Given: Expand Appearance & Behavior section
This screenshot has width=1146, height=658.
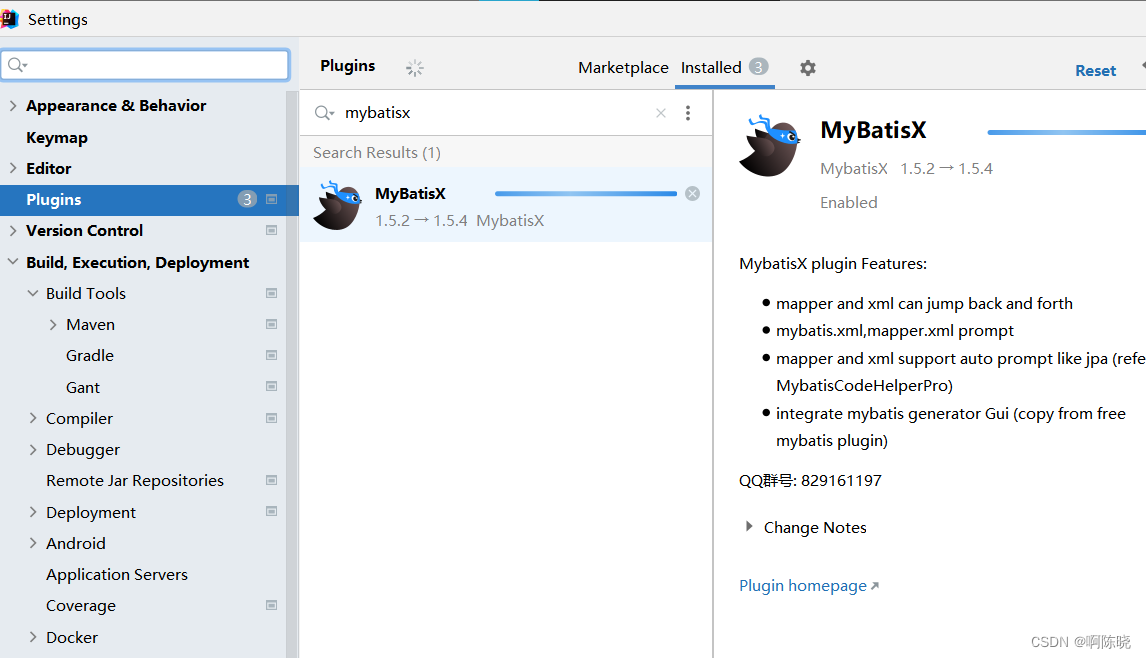Looking at the screenshot, I should [13, 105].
